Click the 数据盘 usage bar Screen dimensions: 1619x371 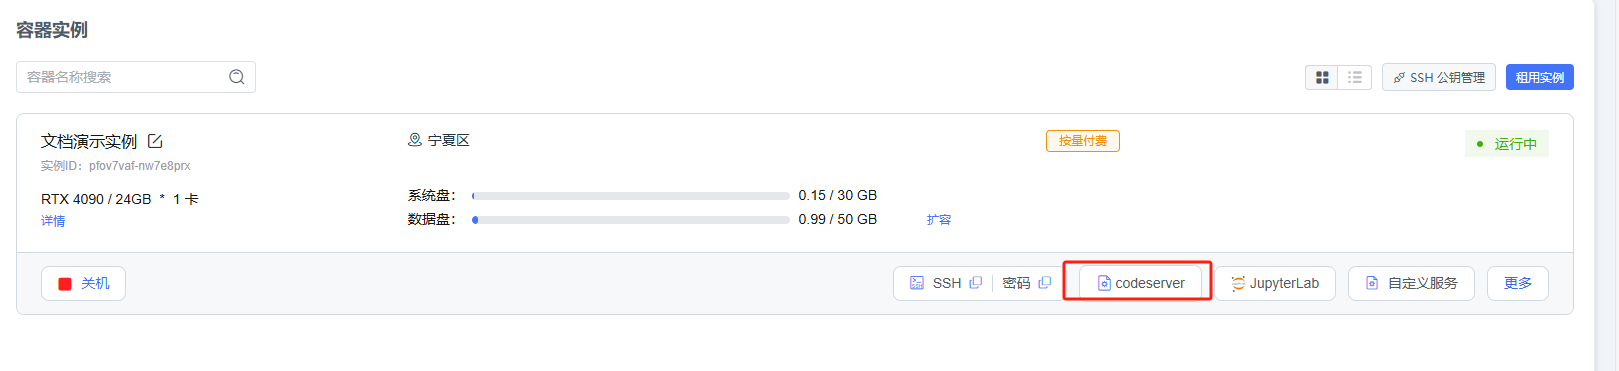tap(631, 220)
